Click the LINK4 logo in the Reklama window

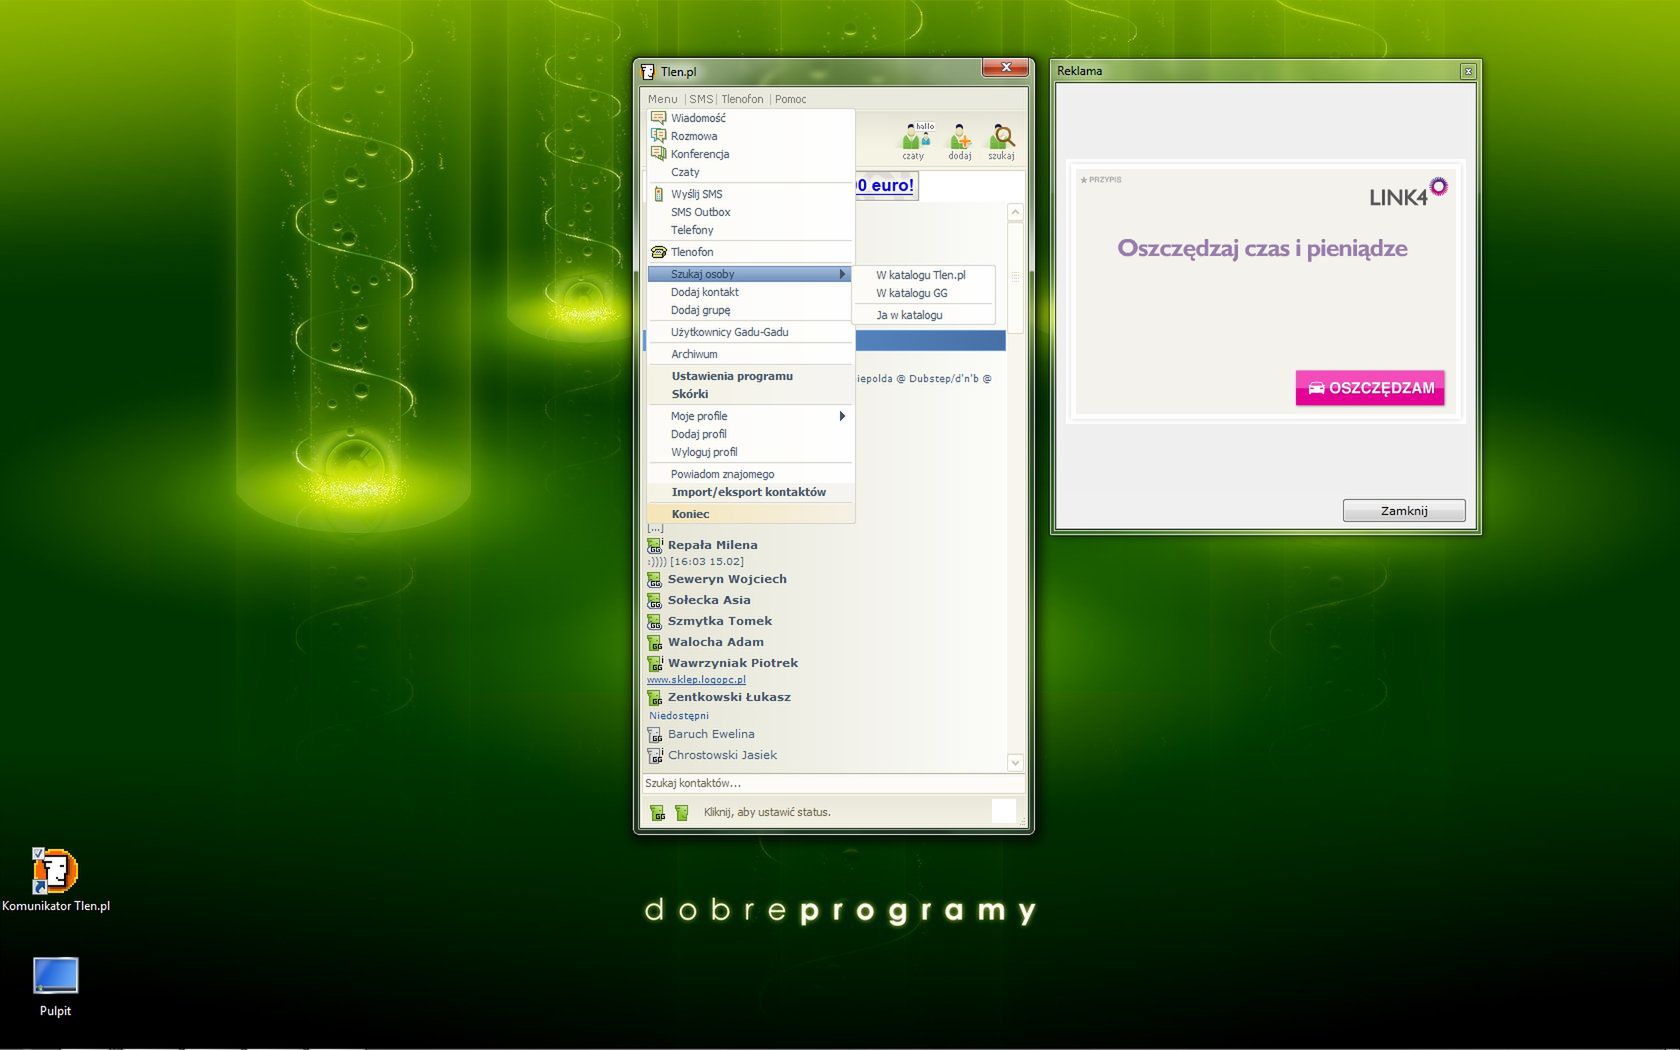pyautogui.click(x=1408, y=192)
